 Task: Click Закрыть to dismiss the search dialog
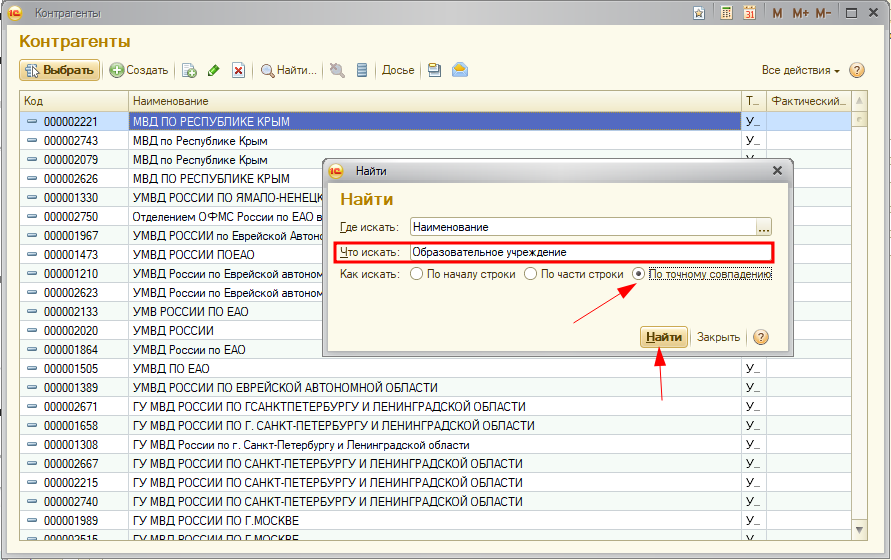pos(718,337)
